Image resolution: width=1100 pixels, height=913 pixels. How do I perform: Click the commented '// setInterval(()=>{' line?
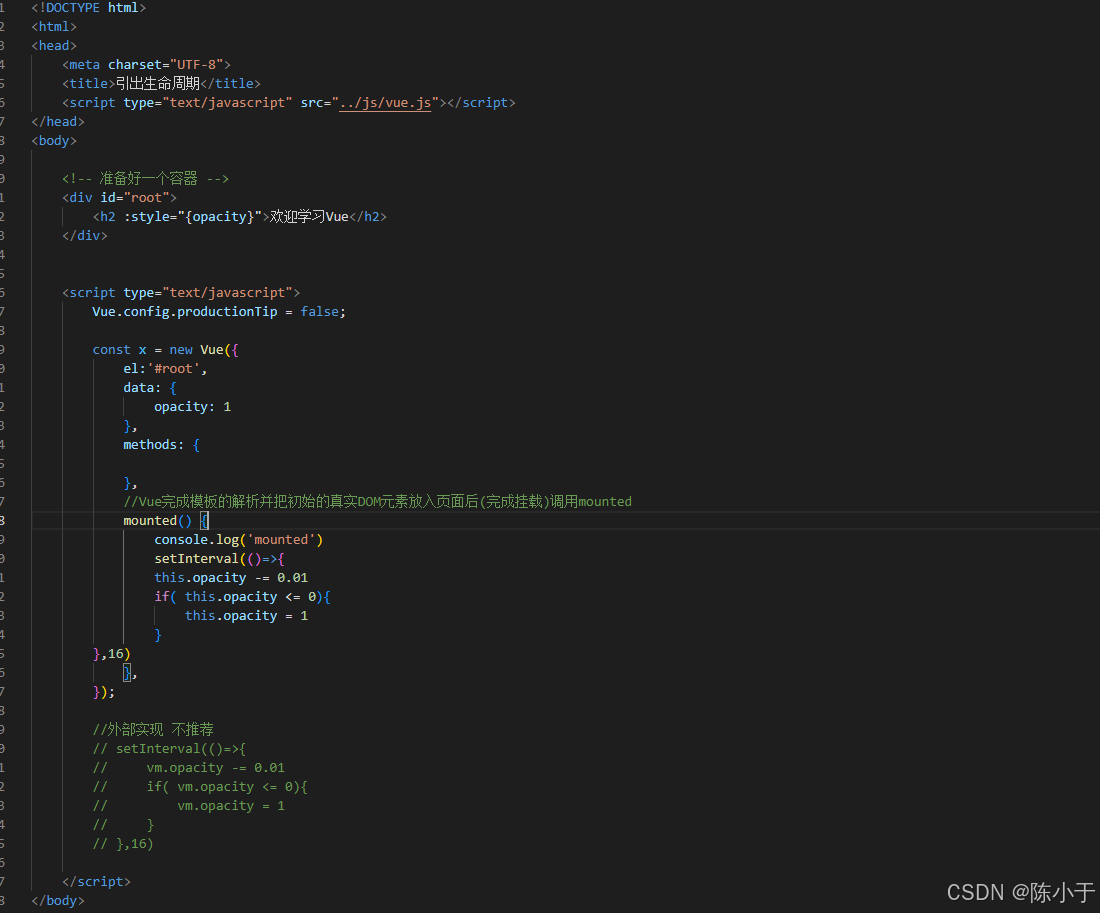169,749
